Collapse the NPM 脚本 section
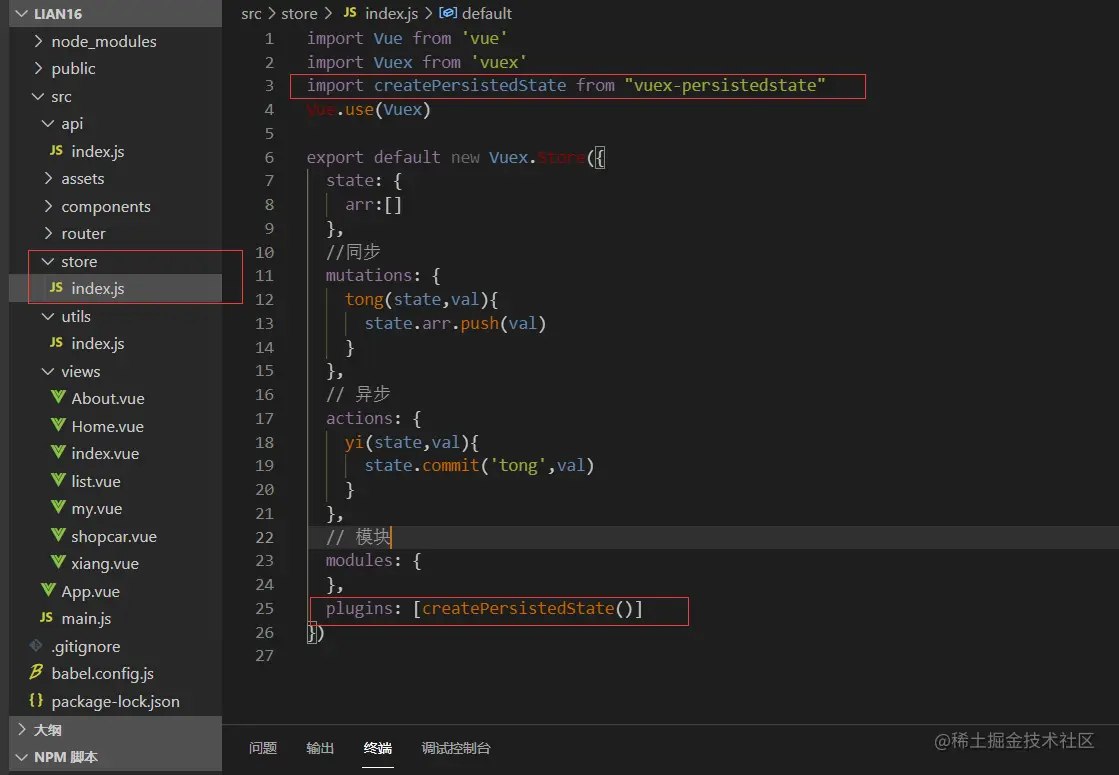The width and height of the screenshot is (1119, 775). pyautogui.click(x=21, y=757)
